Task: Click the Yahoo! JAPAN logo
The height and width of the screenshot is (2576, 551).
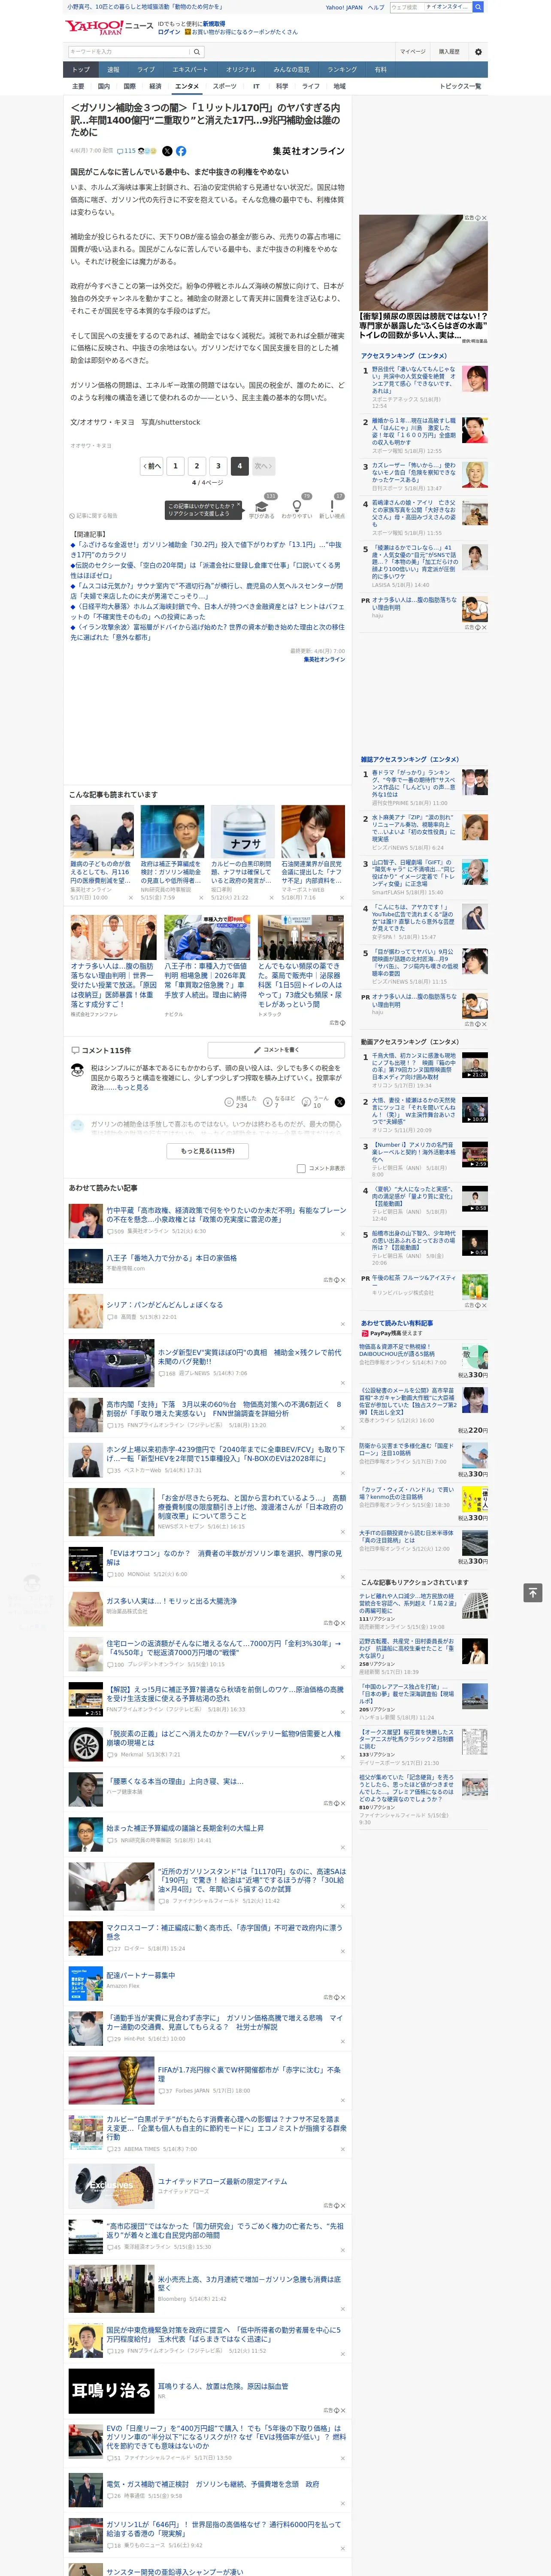Action: click(x=95, y=28)
